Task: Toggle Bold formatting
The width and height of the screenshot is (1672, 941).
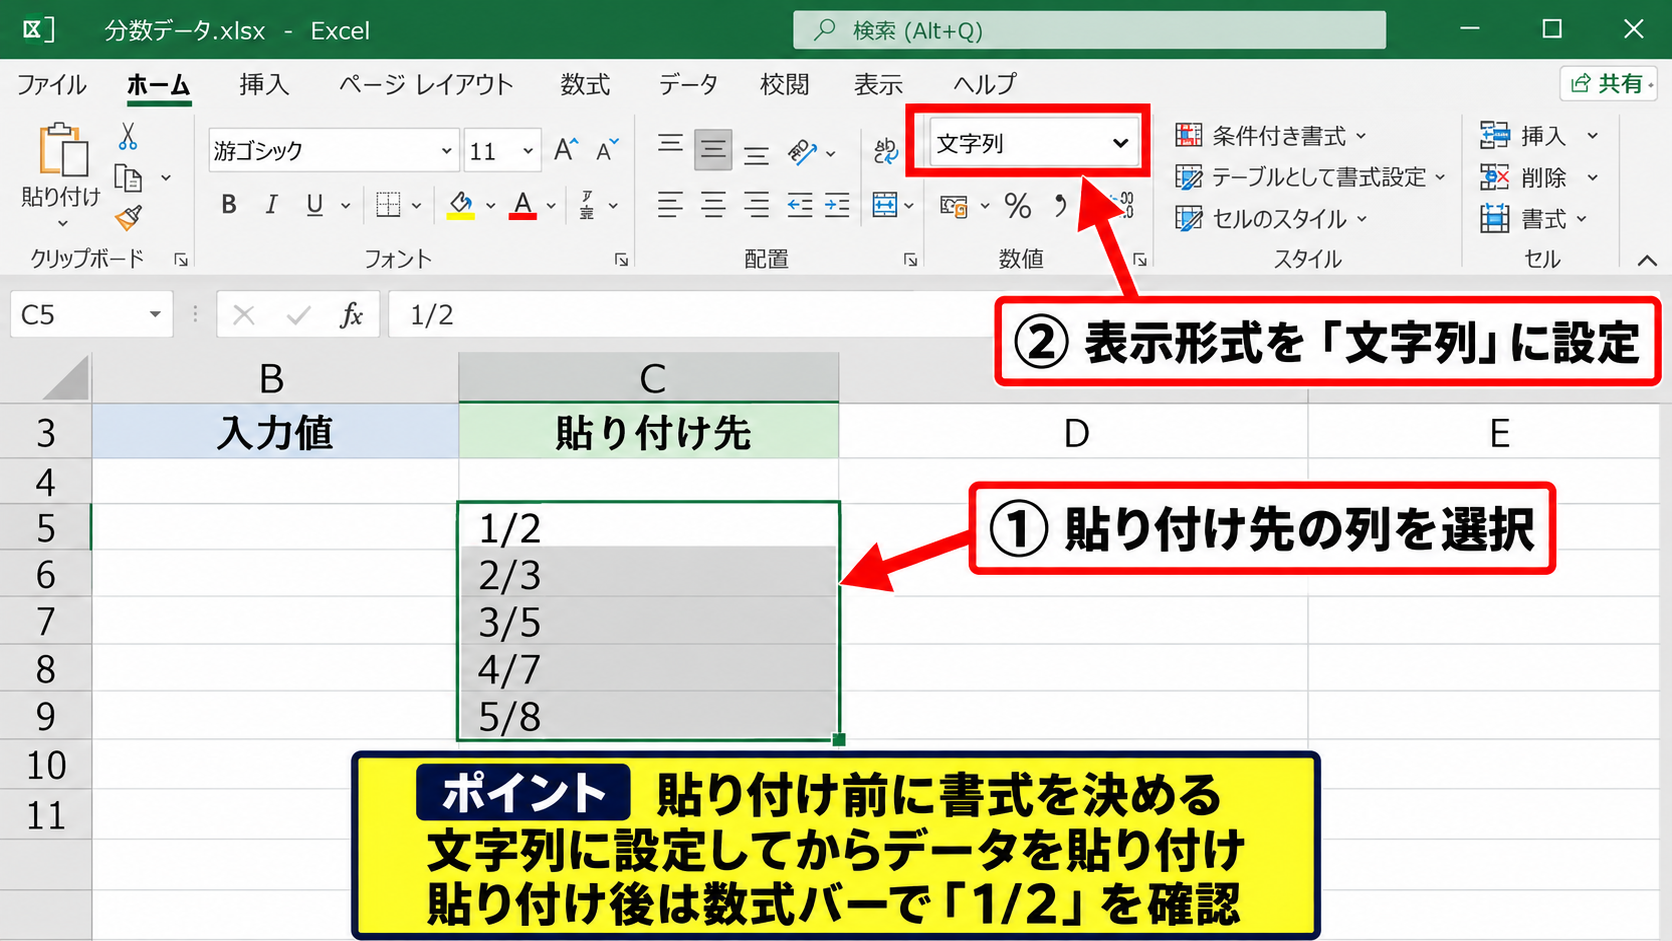Action: 229,205
